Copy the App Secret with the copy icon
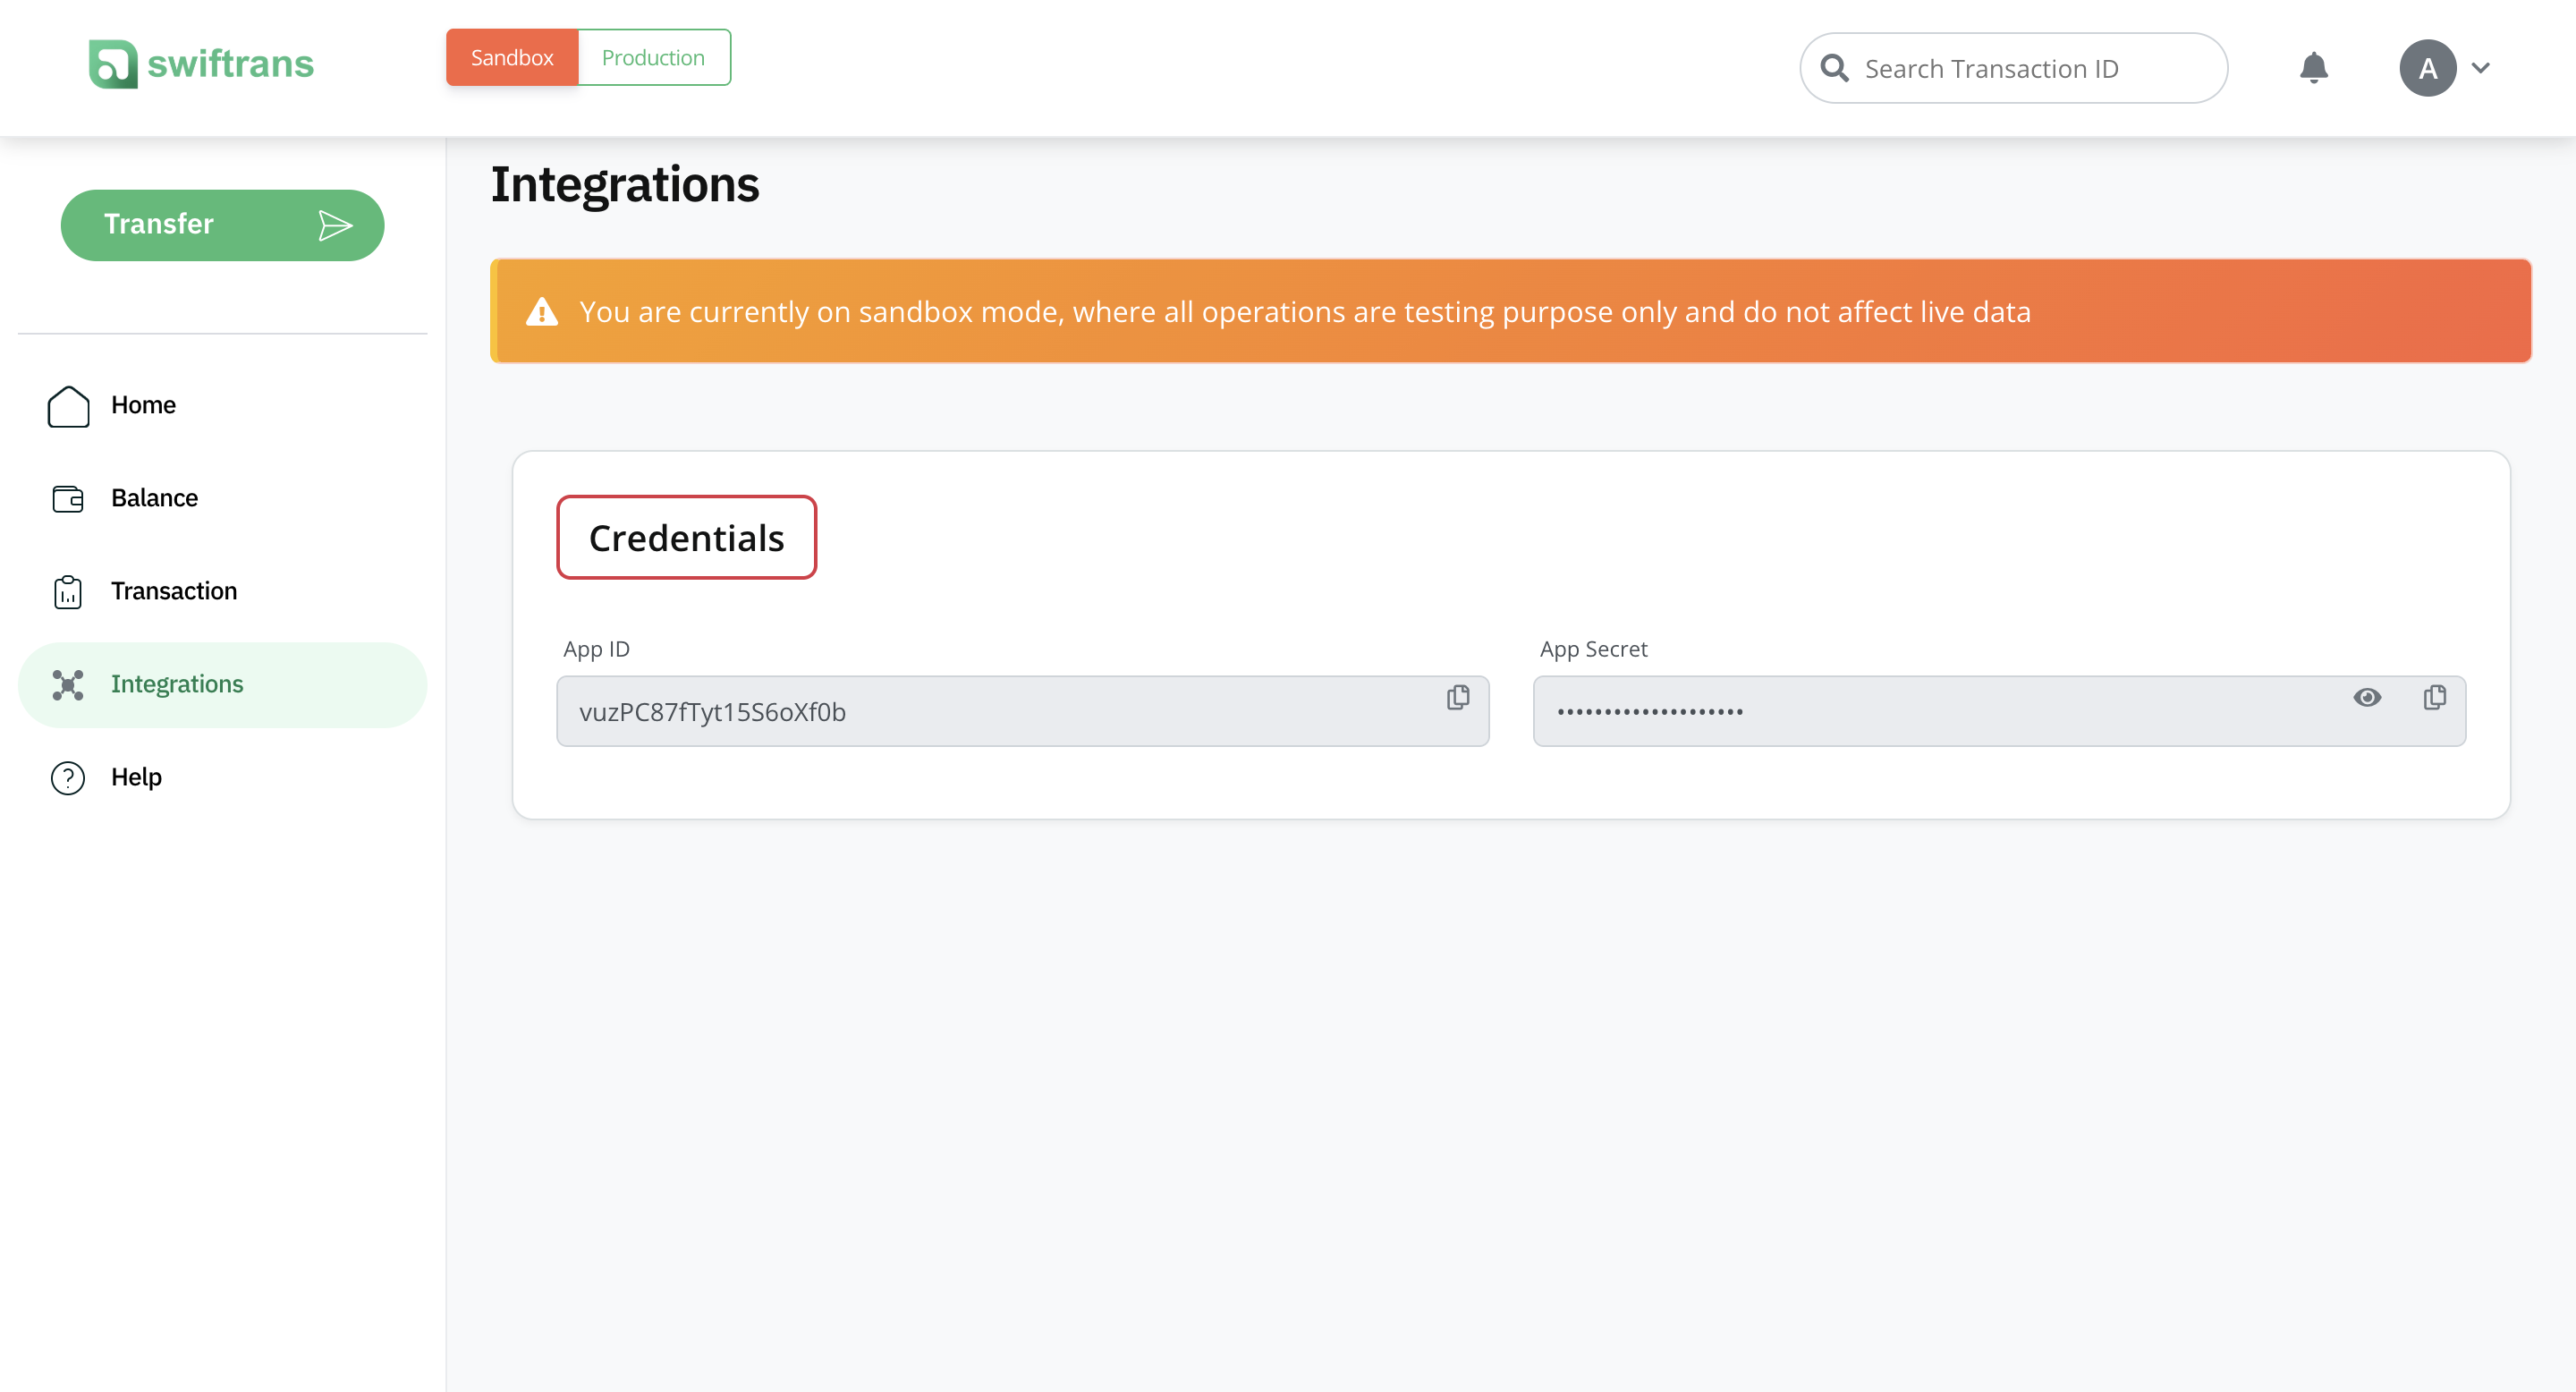 tap(2434, 697)
